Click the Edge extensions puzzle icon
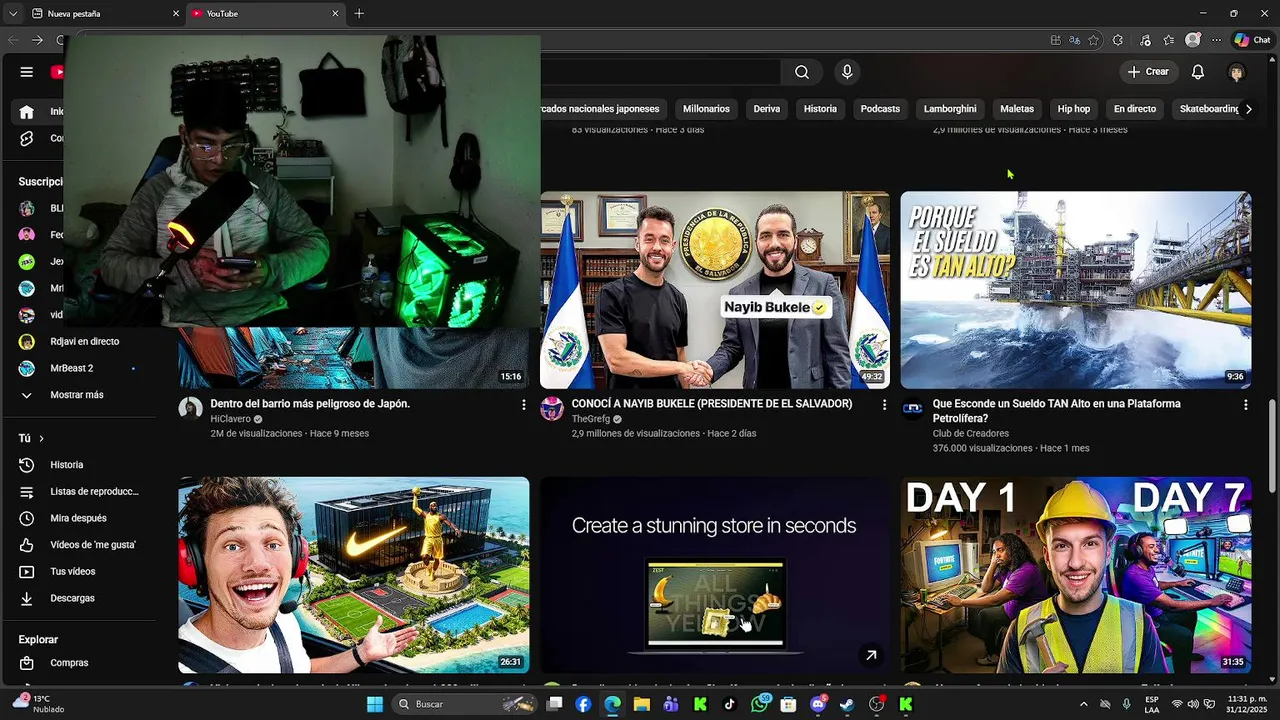 tap(1118, 40)
